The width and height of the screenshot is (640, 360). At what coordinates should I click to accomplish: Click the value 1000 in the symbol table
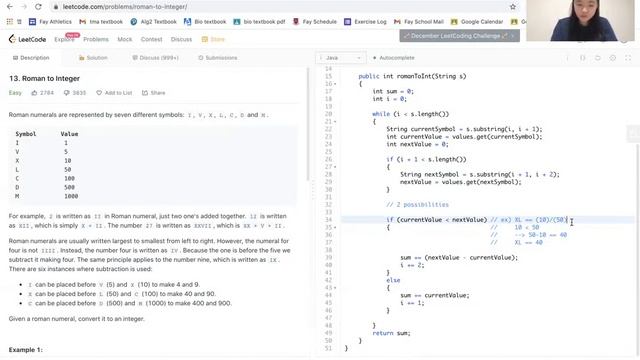71,196
